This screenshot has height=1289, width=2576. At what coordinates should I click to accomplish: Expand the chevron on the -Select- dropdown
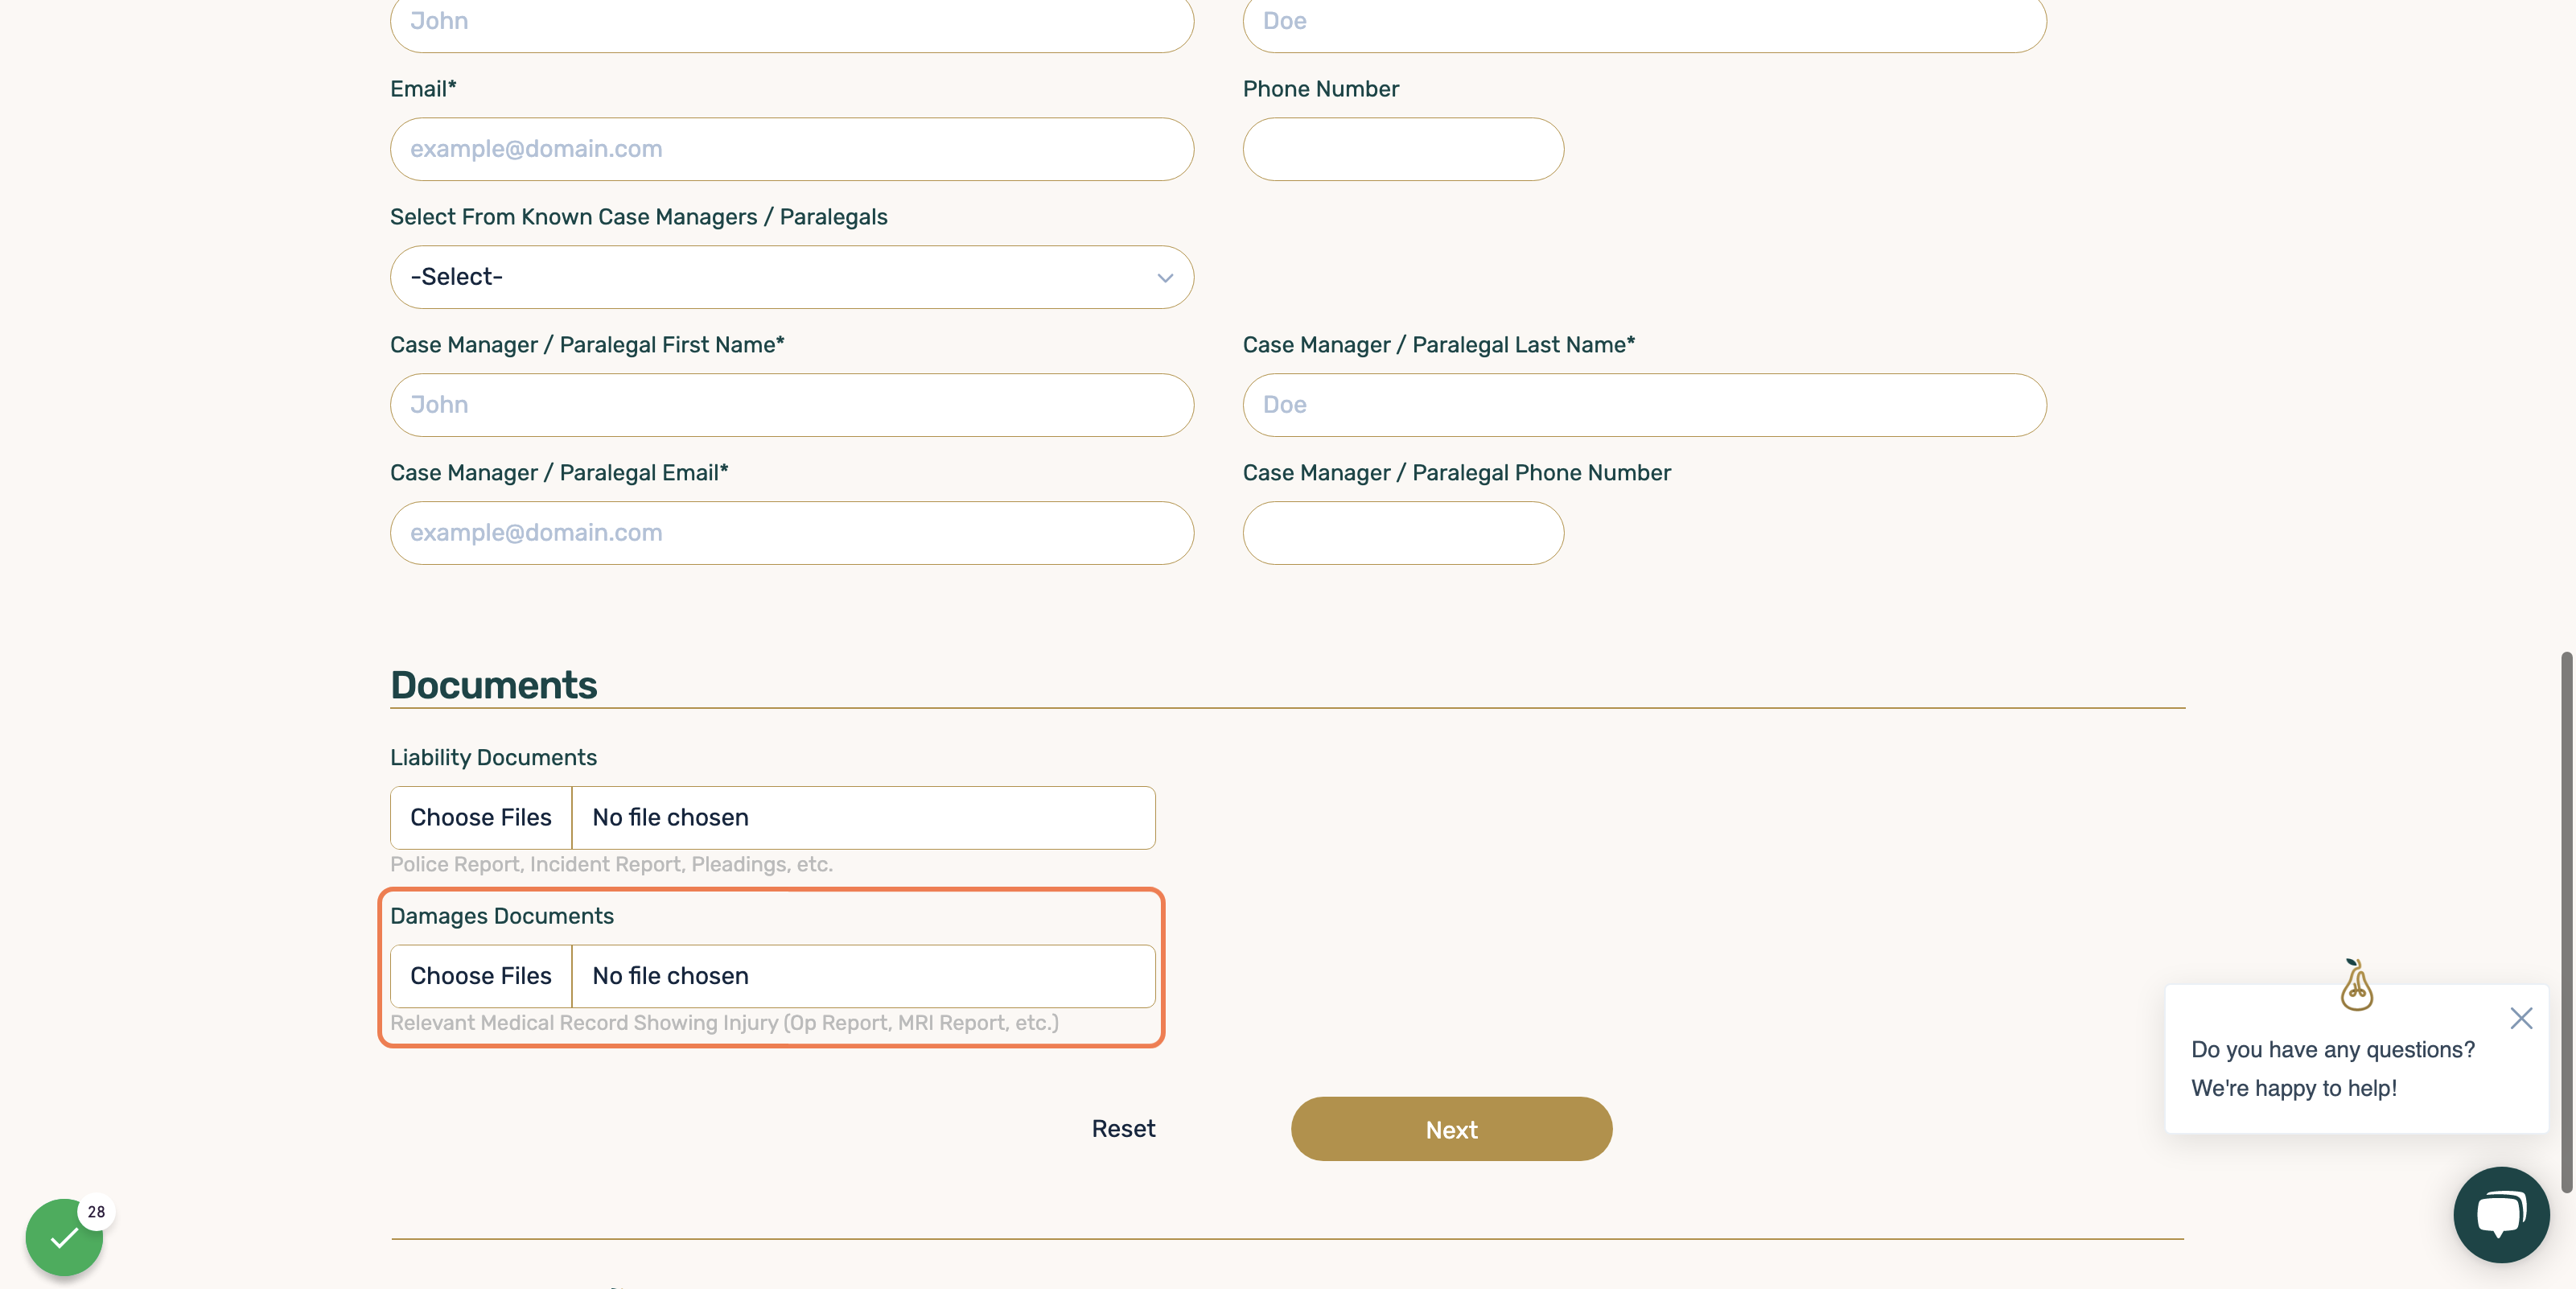pyautogui.click(x=1165, y=278)
